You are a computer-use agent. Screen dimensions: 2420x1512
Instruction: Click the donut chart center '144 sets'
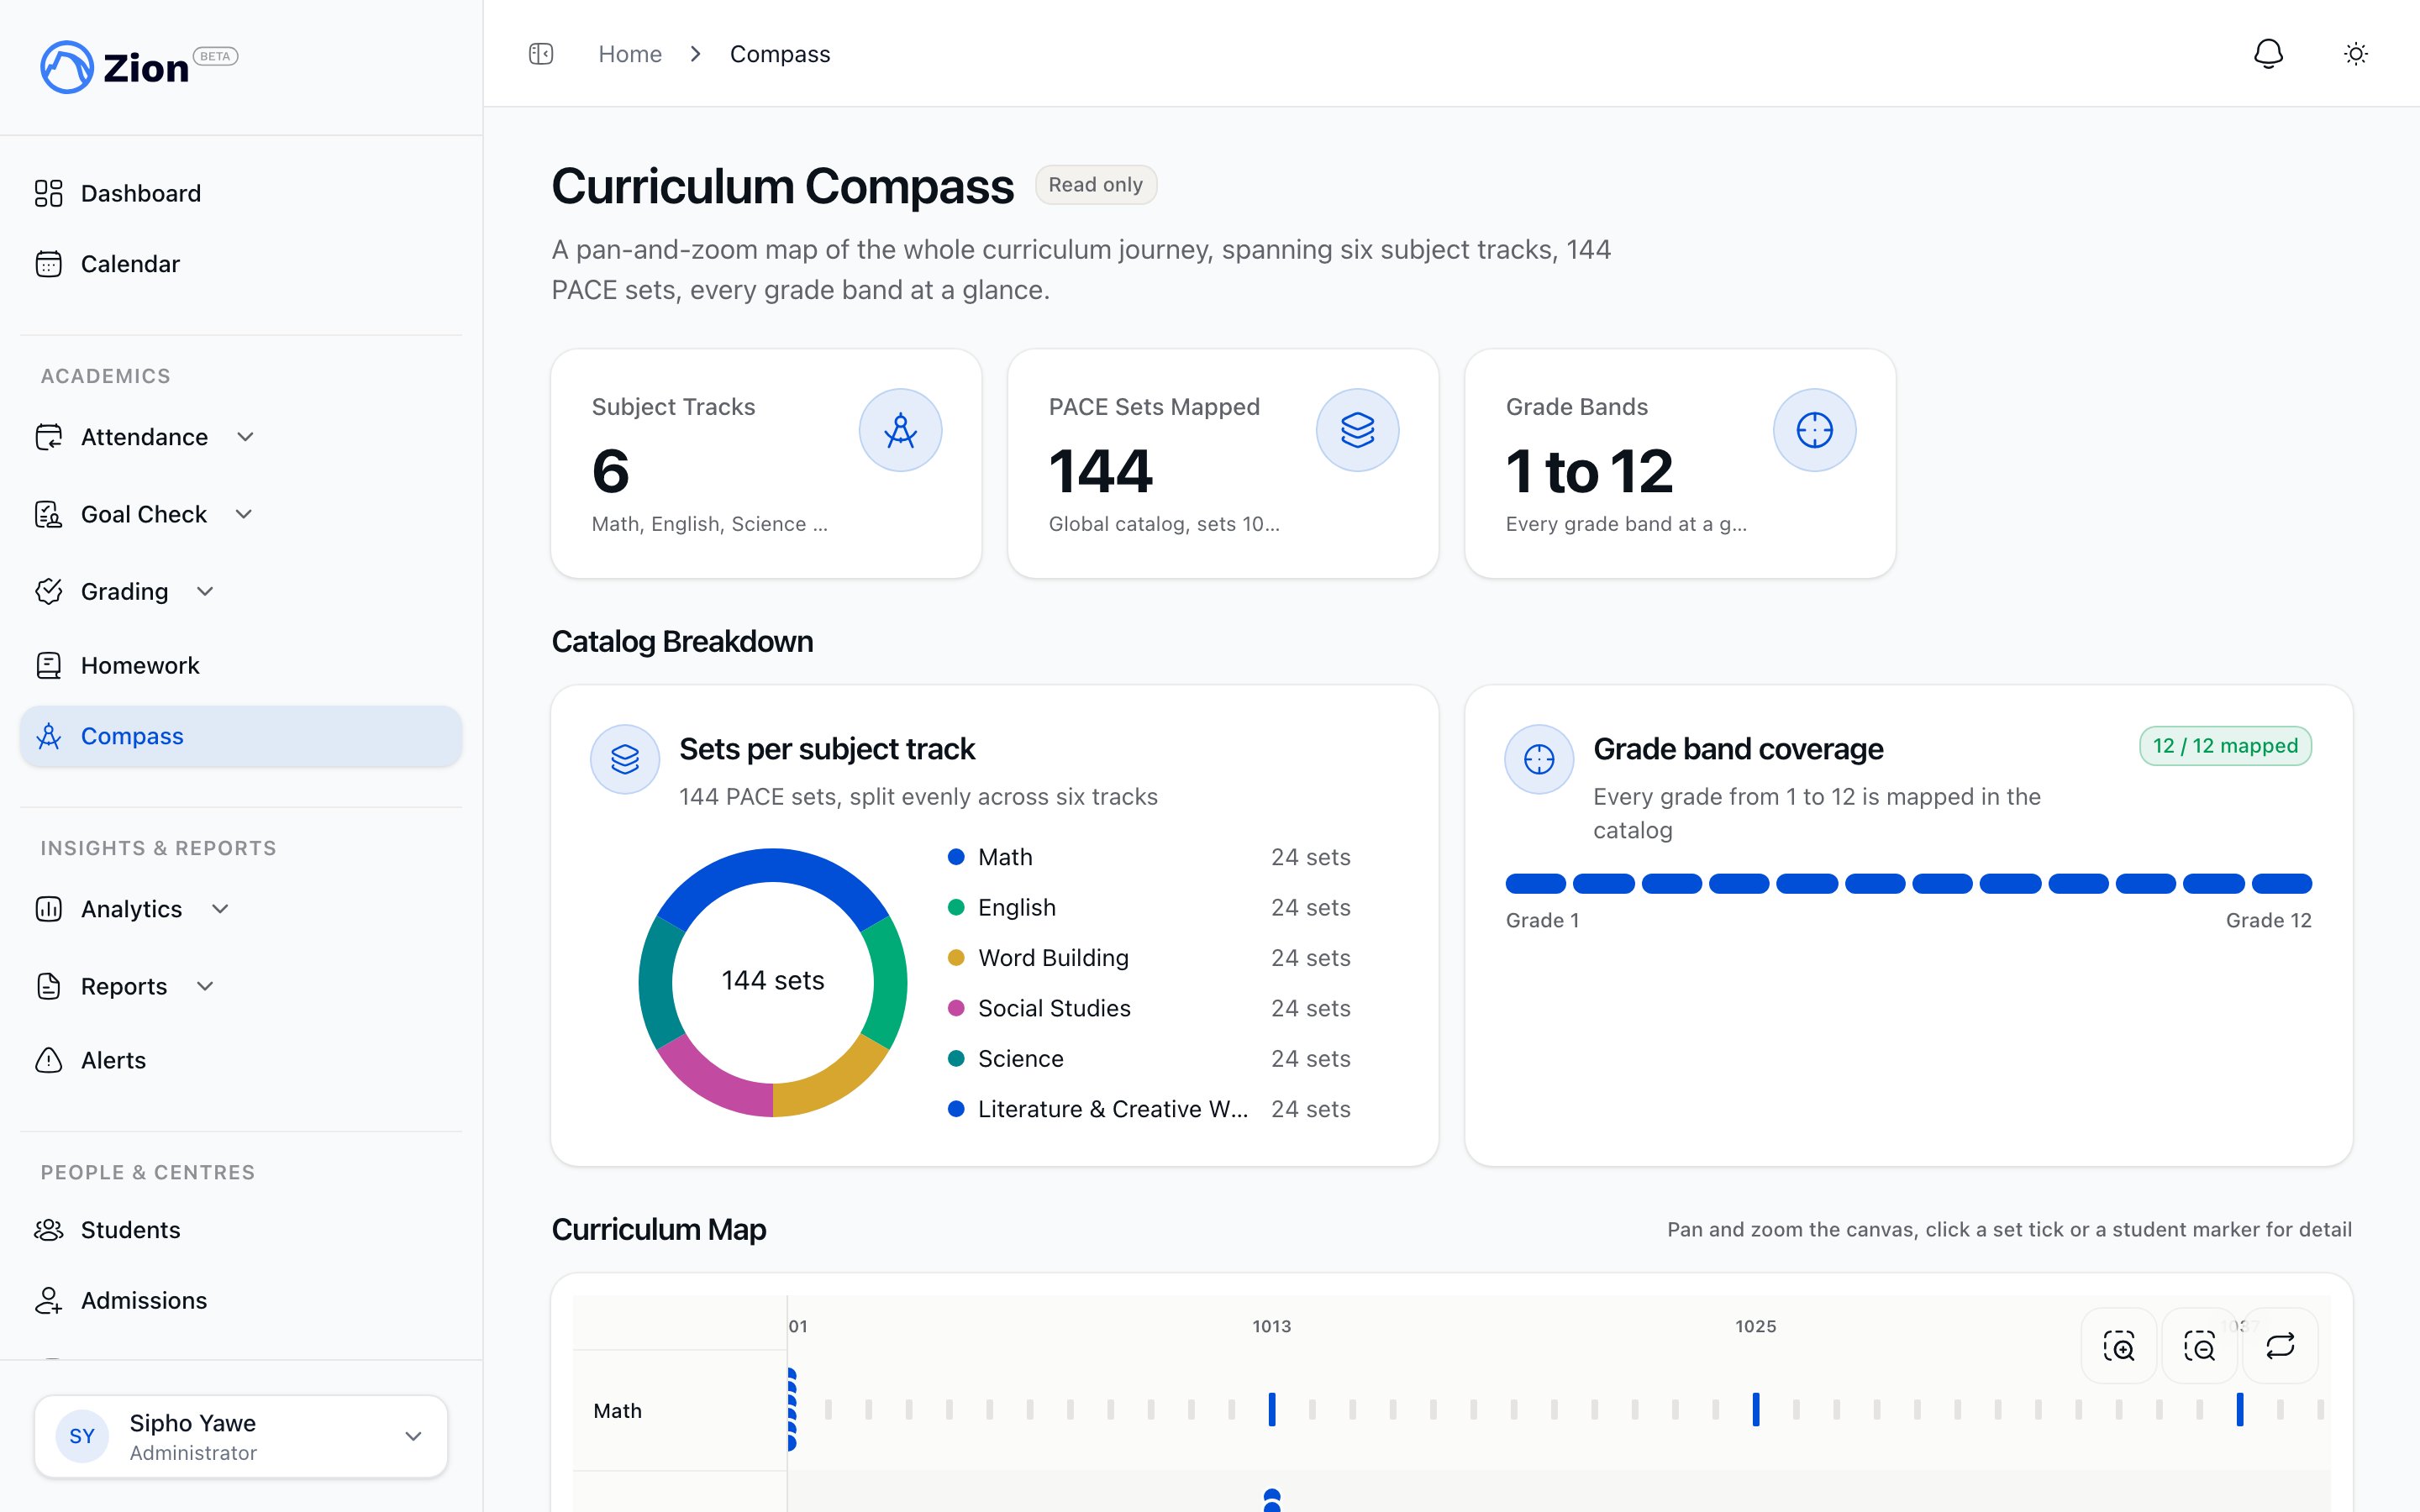(x=773, y=980)
